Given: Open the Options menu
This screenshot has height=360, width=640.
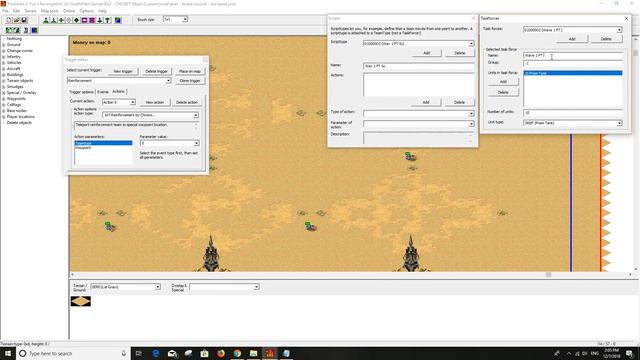Looking at the screenshot, I should [87, 11].
